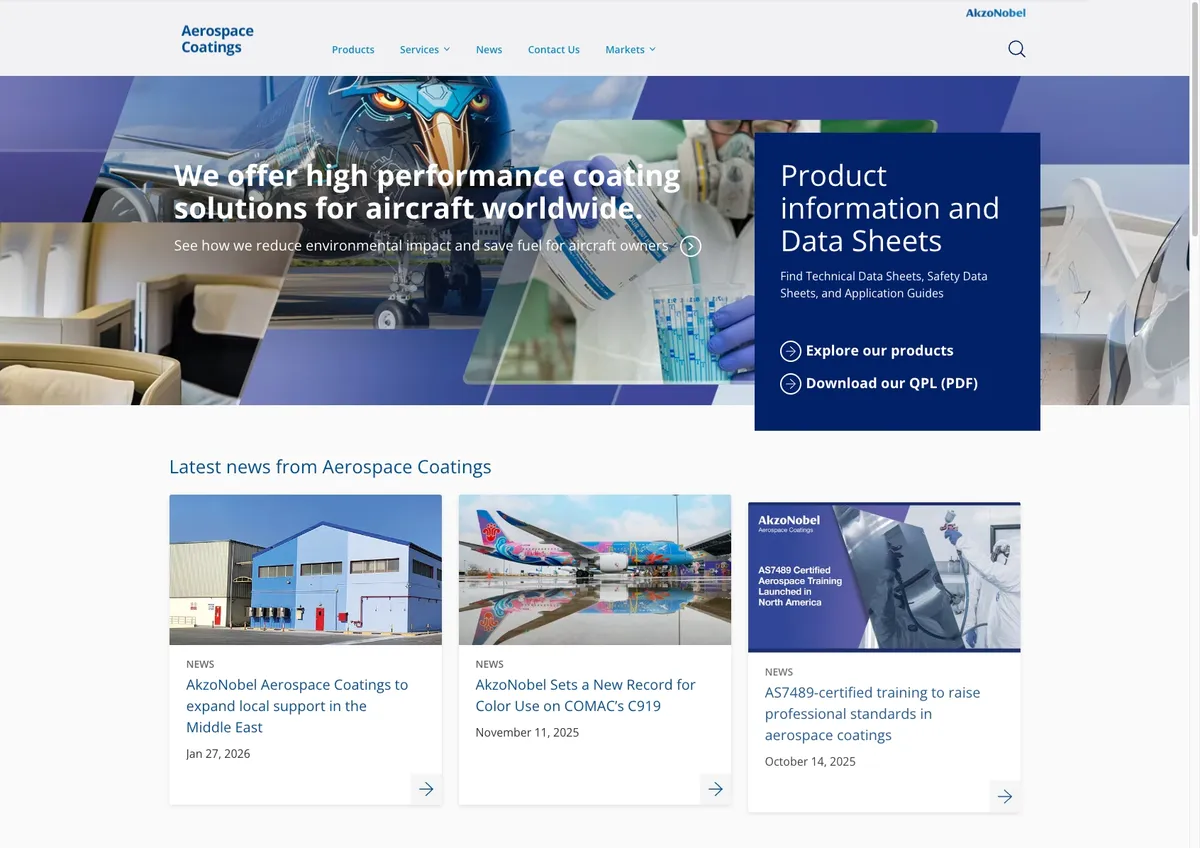The image size is (1200, 848).
Task: Click Download our QPL (PDF) link
Action: click(892, 383)
